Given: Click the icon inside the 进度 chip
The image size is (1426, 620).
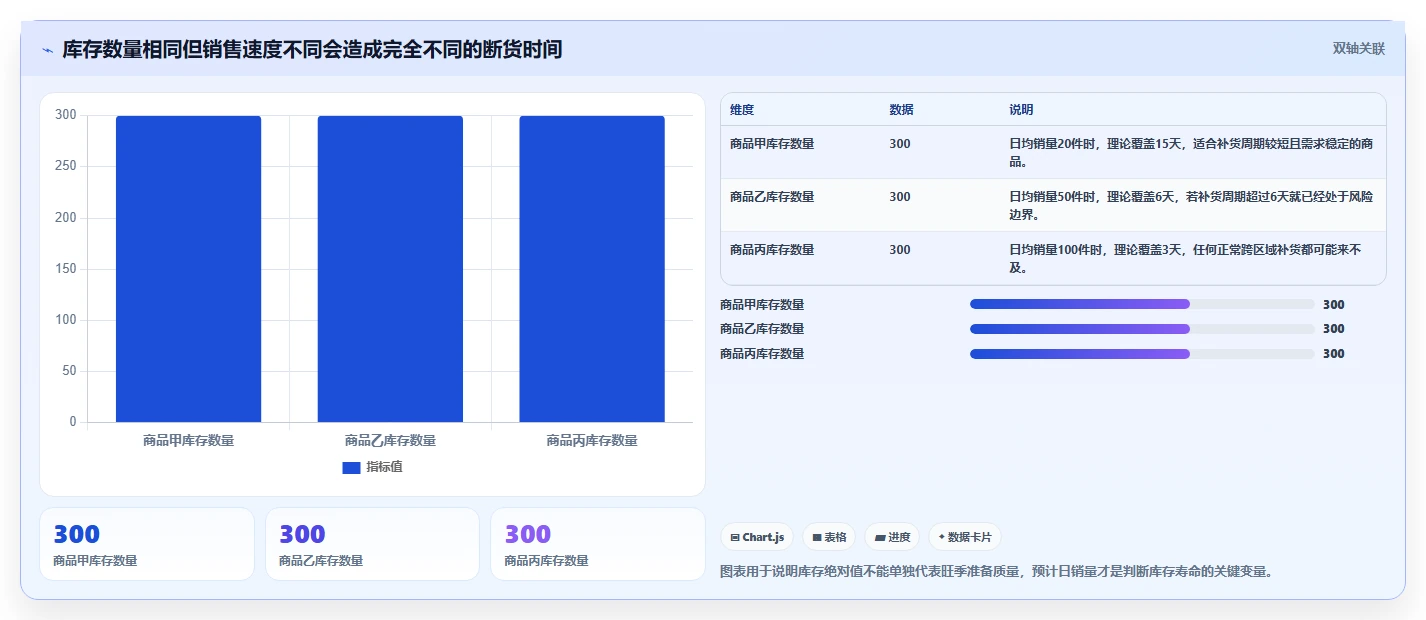Looking at the screenshot, I should [x=880, y=537].
